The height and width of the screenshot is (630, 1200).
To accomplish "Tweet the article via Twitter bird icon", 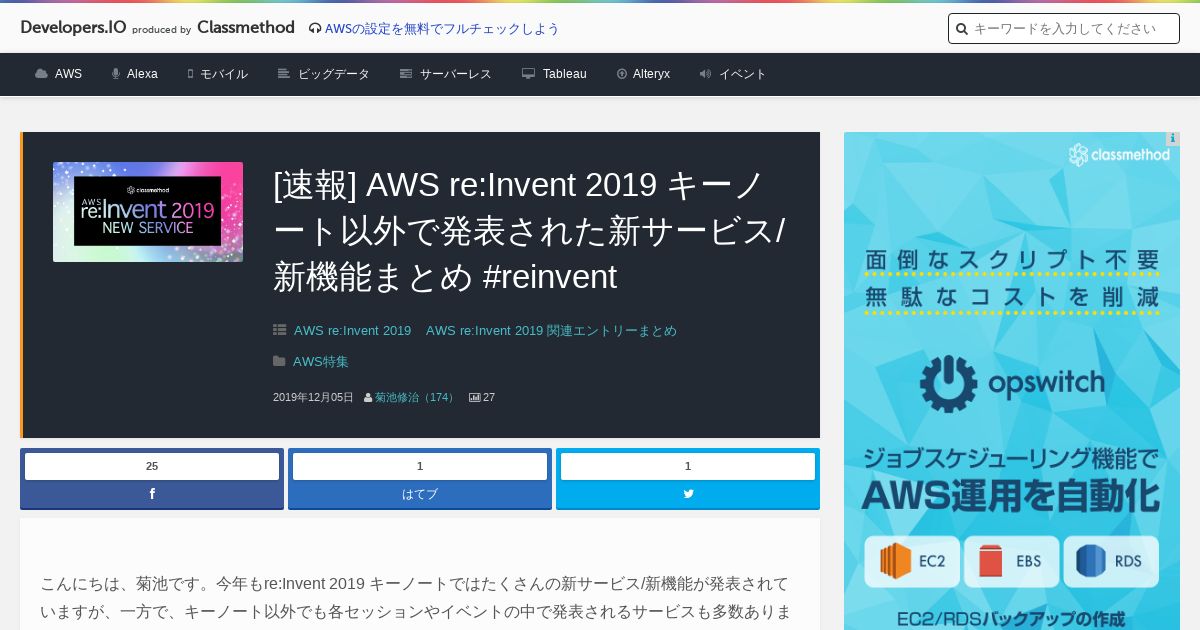I will [x=688, y=494].
